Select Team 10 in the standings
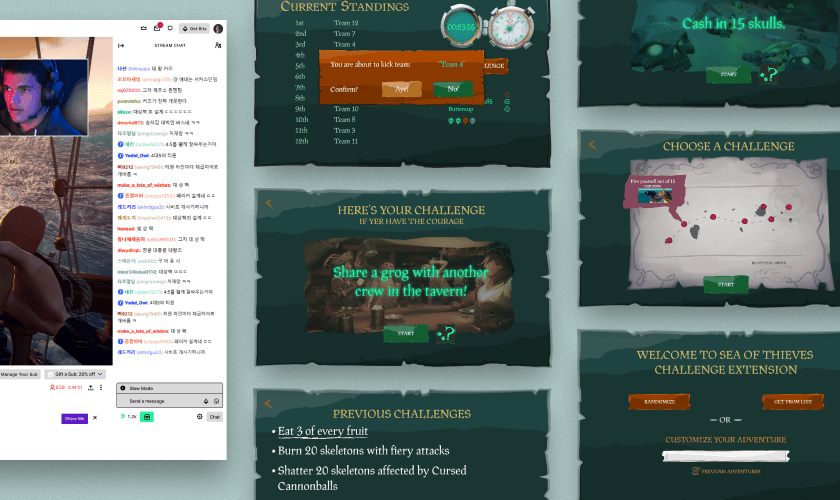840x500 pixels. click(346, 109)
